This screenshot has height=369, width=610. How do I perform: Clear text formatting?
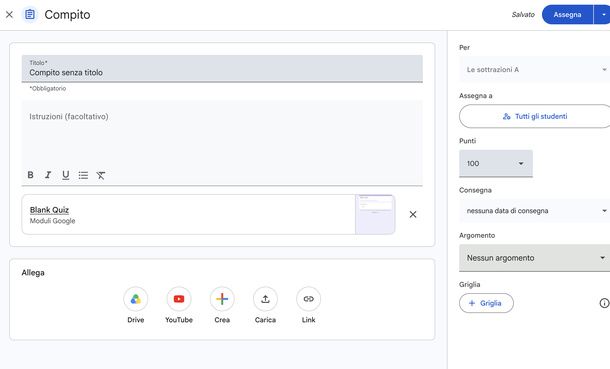[101, 175]
